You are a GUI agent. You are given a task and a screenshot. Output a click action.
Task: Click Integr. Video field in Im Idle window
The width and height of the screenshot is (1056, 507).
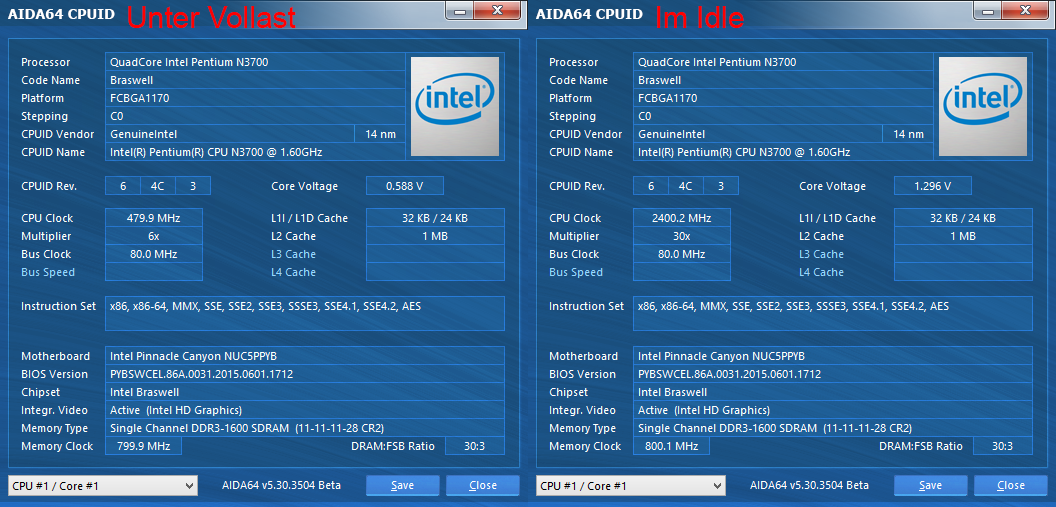[833, 410]
